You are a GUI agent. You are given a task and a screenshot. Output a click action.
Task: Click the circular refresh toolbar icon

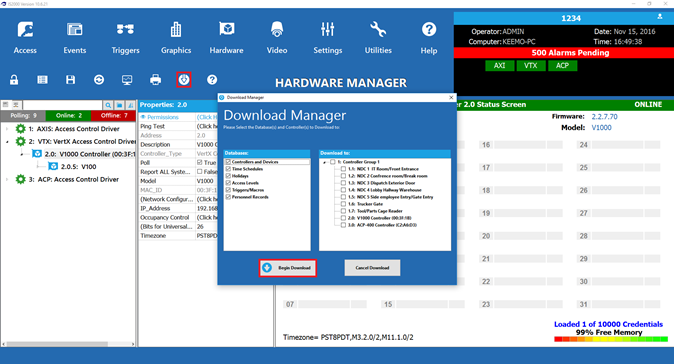[99, 80]
